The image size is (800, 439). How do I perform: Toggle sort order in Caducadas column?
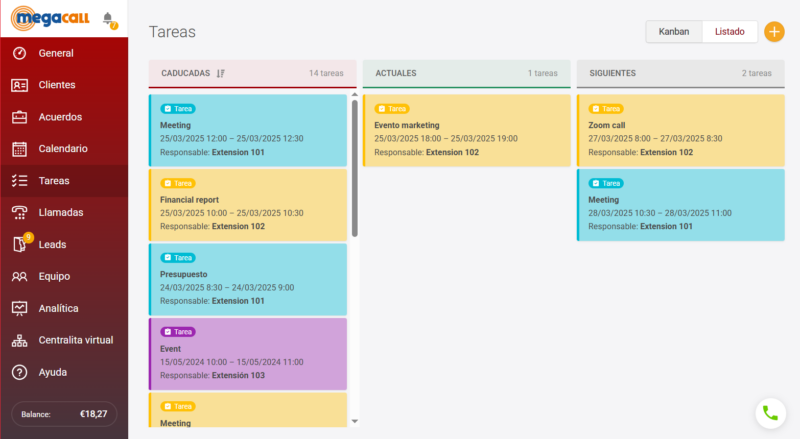click(221, 73)
